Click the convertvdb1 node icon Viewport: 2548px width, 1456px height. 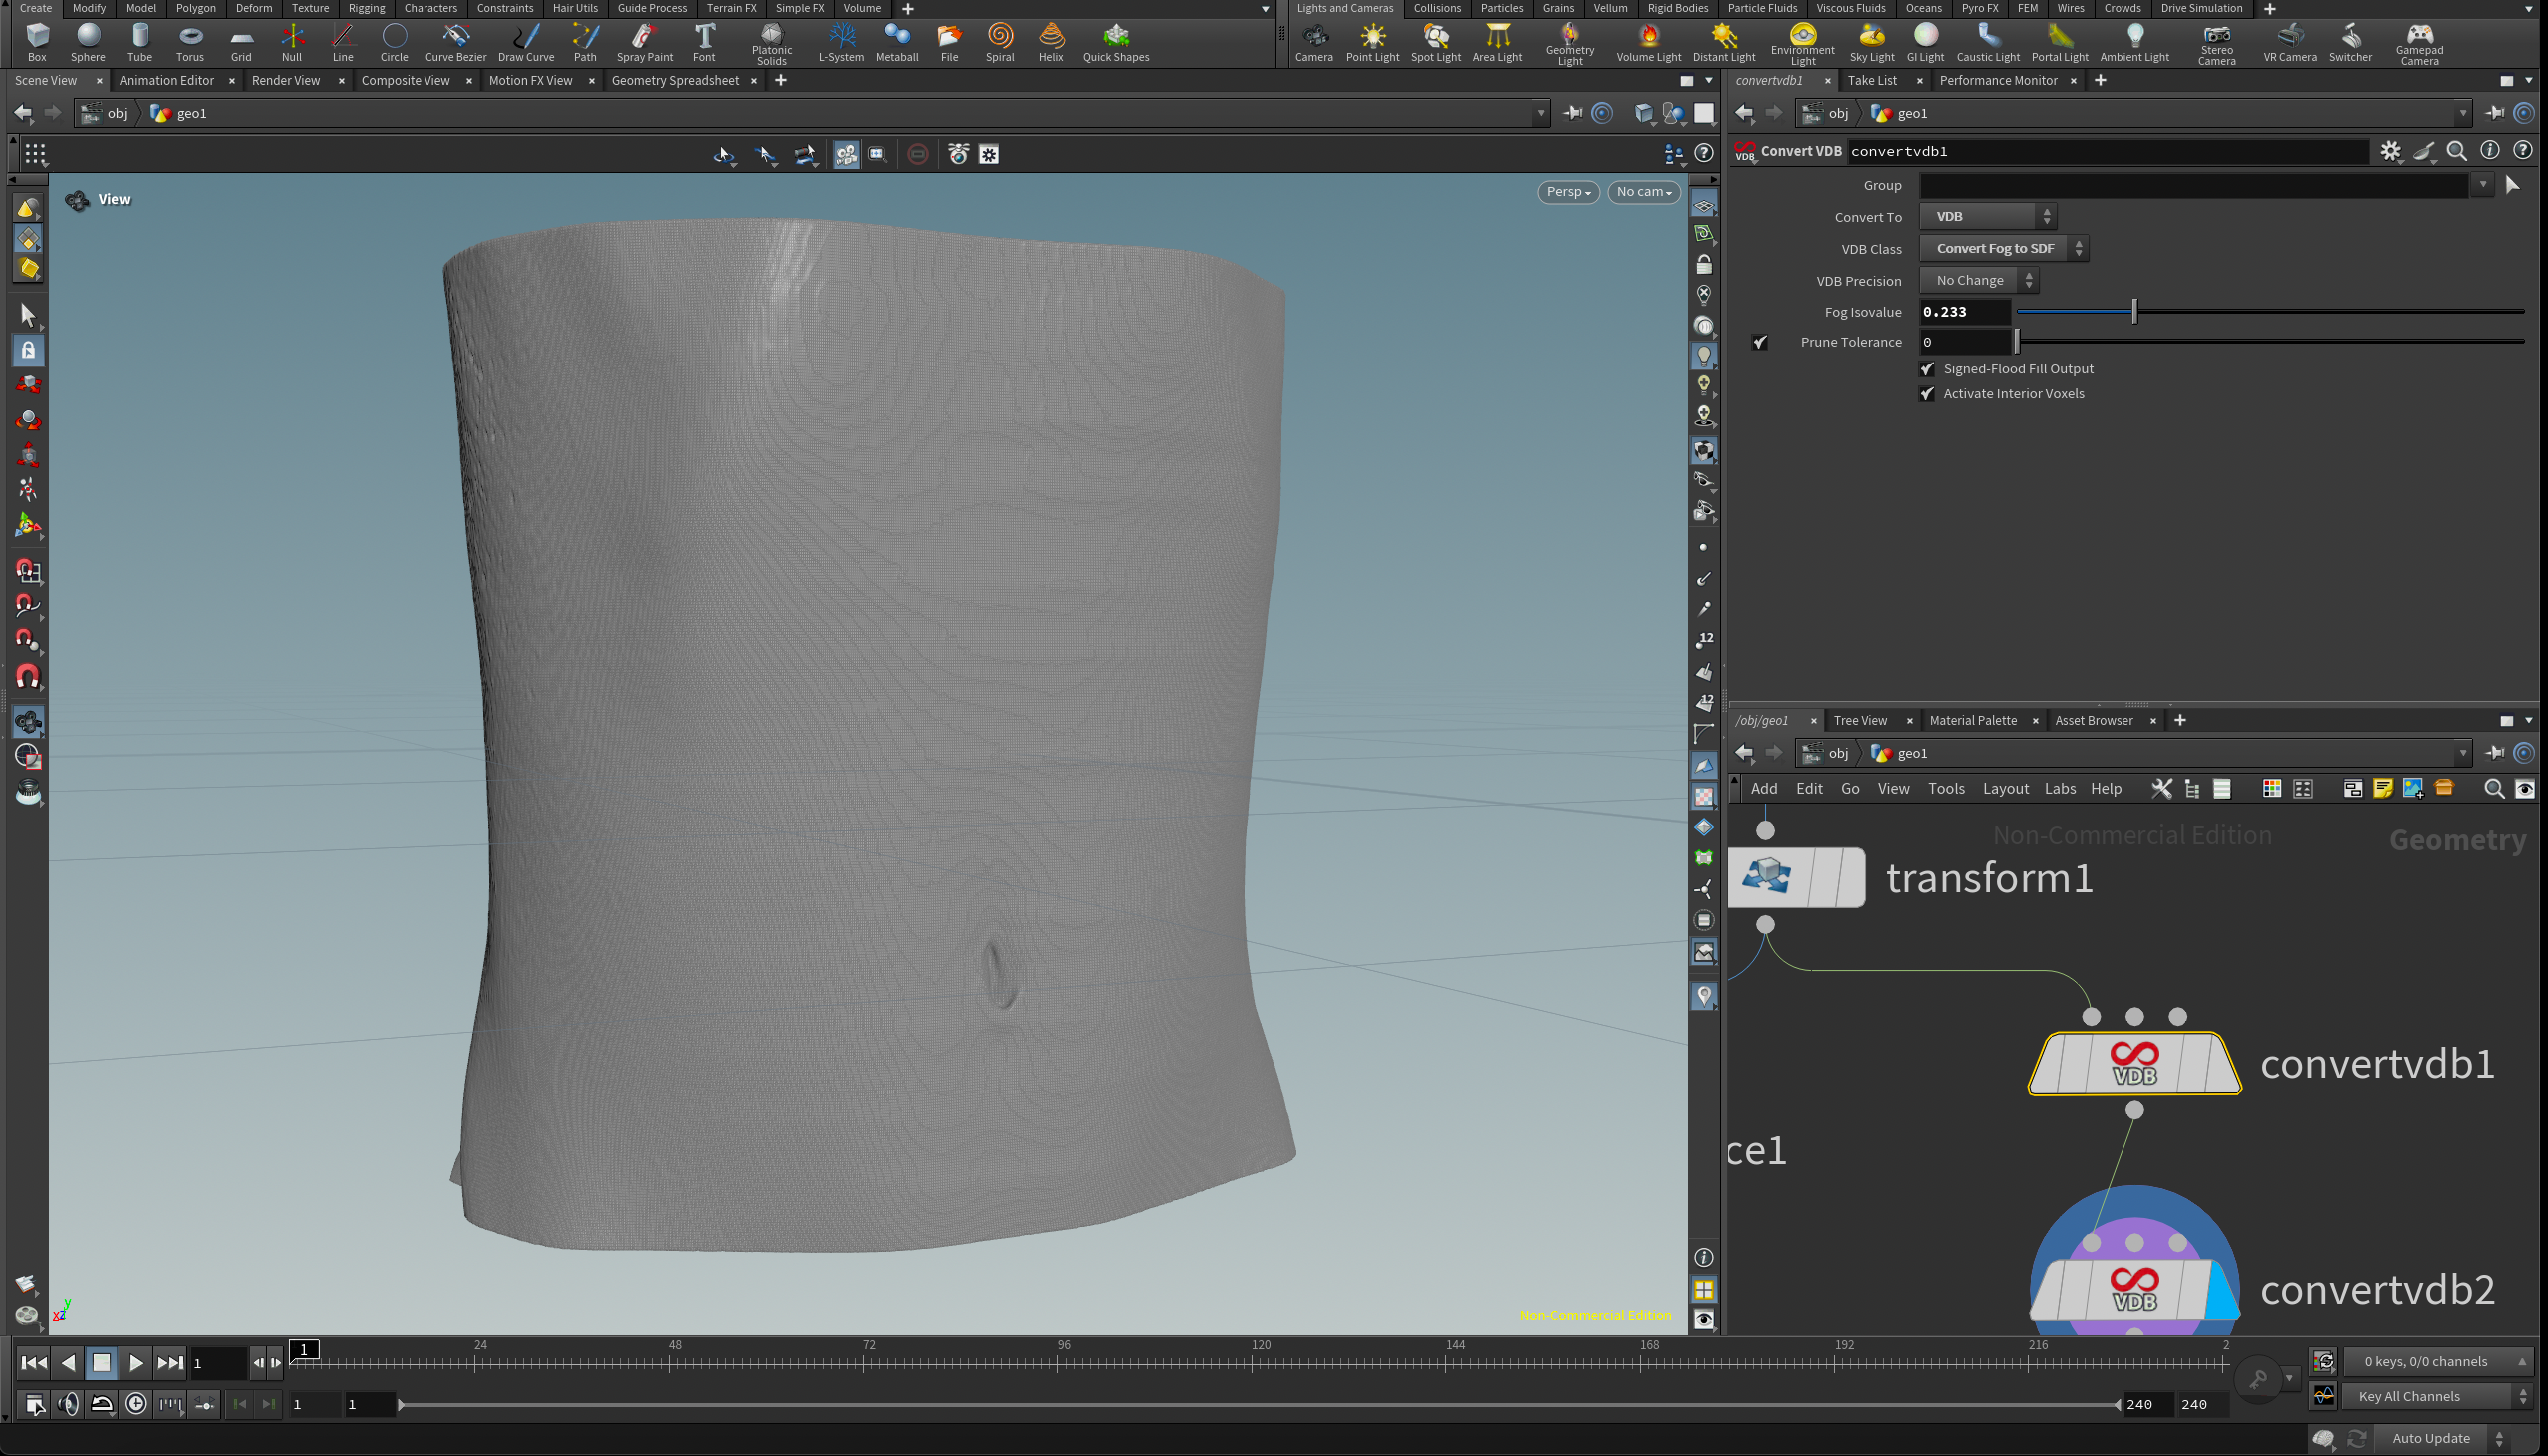2134,1063
